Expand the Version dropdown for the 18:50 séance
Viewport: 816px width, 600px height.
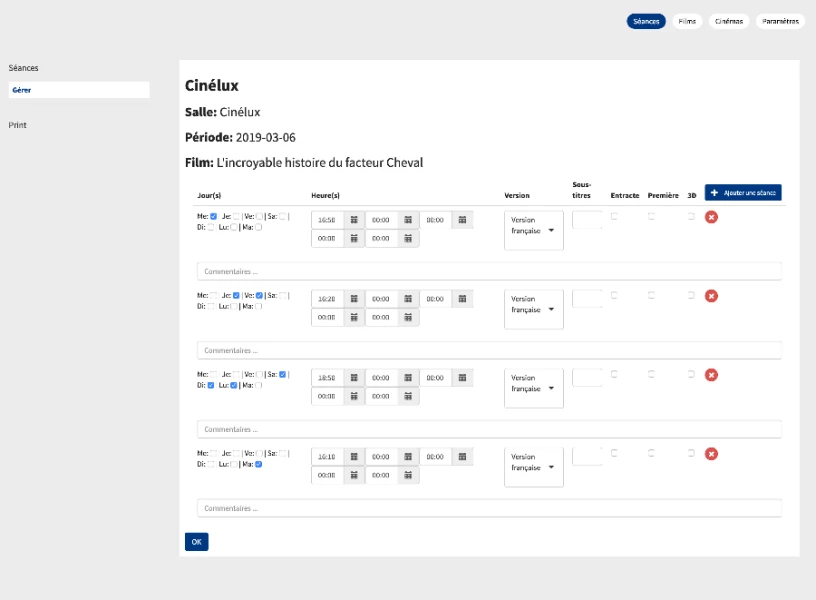(534, 388)
